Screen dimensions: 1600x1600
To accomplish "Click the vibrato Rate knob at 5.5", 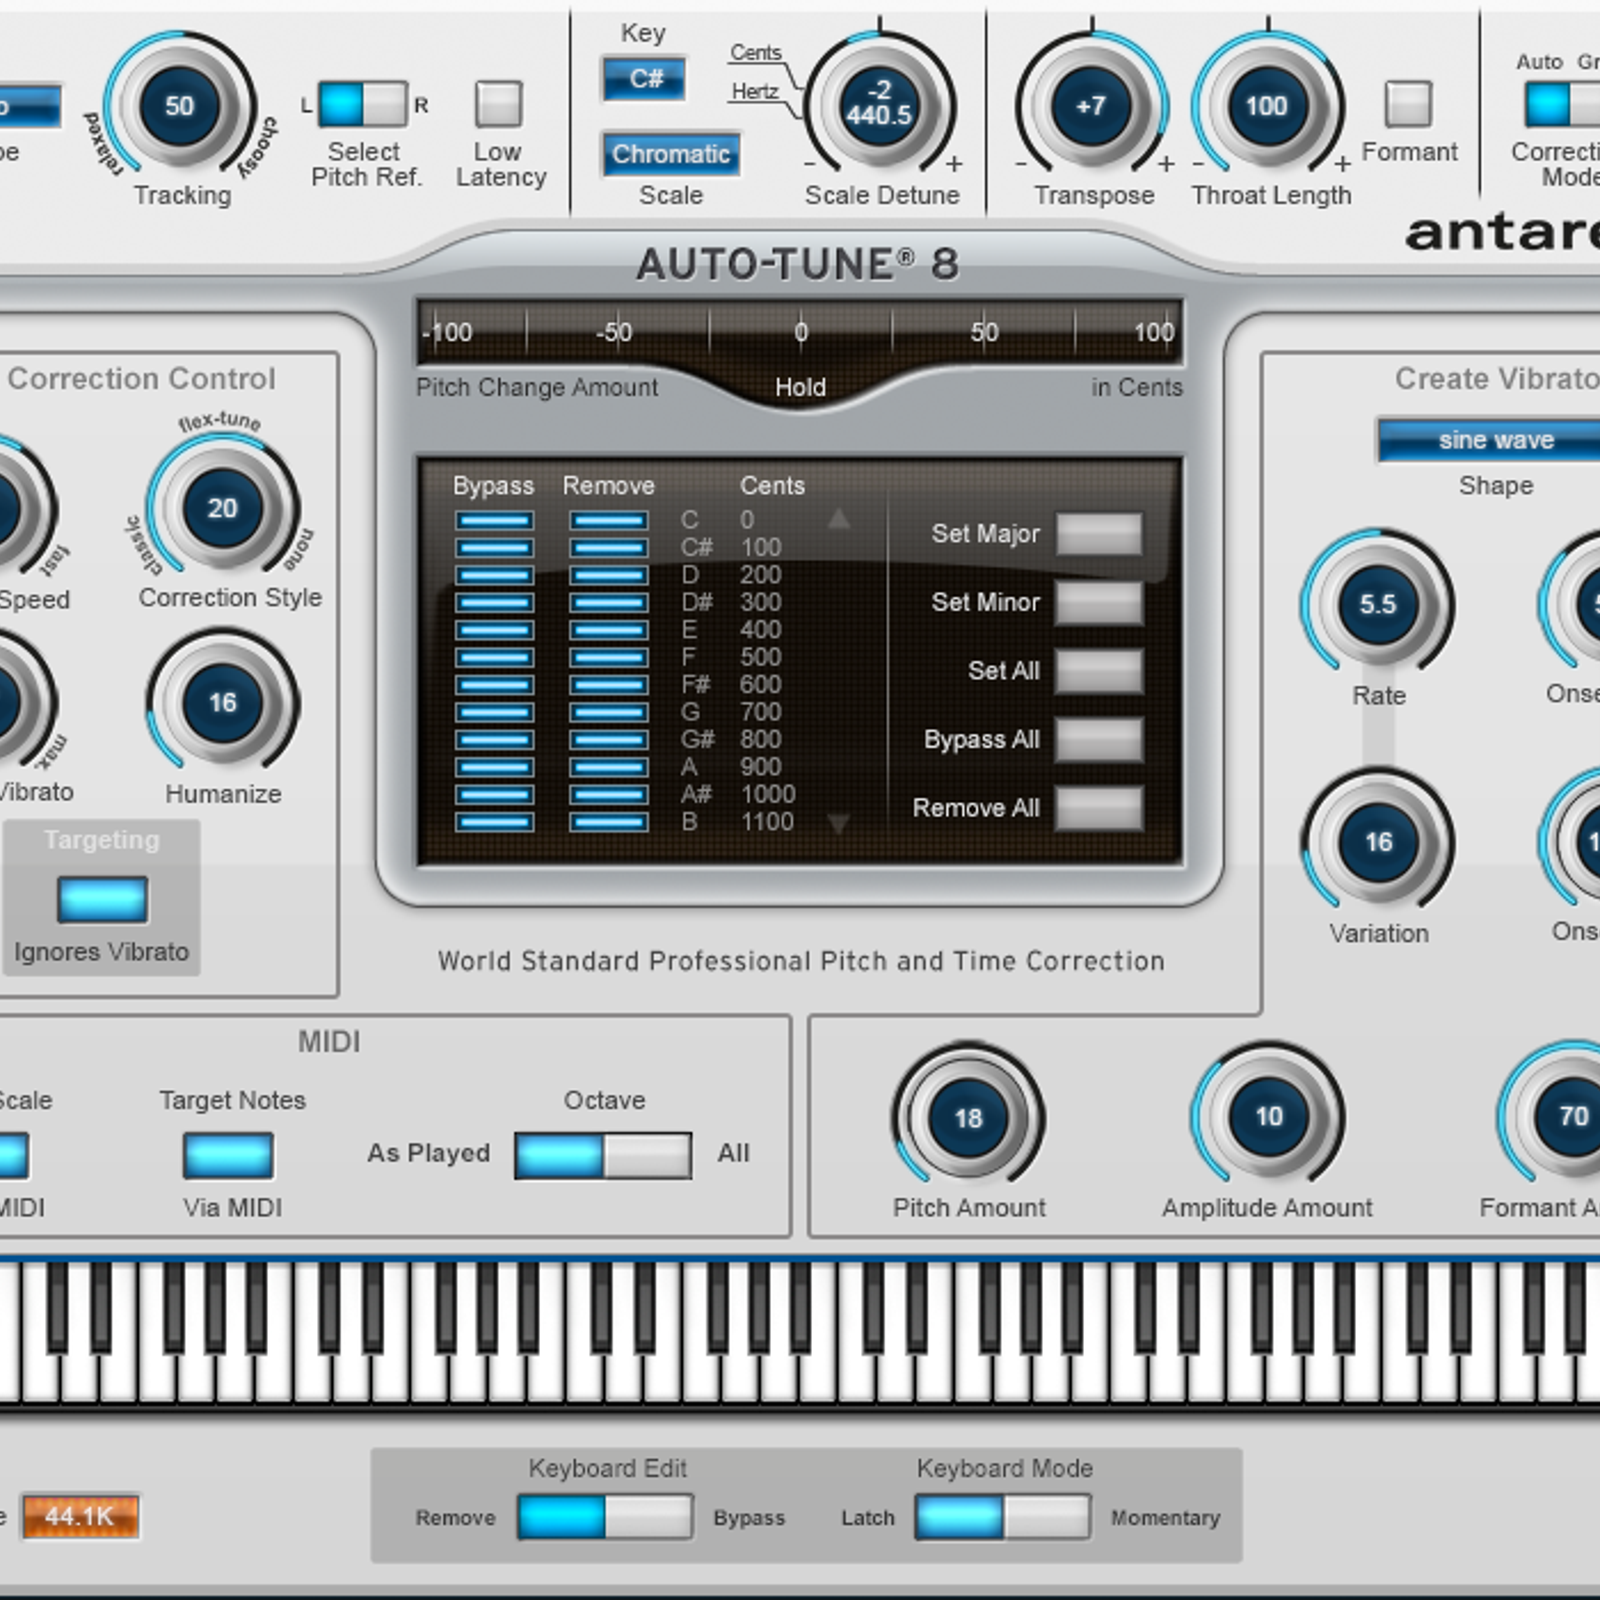I will coord(1377,604).
